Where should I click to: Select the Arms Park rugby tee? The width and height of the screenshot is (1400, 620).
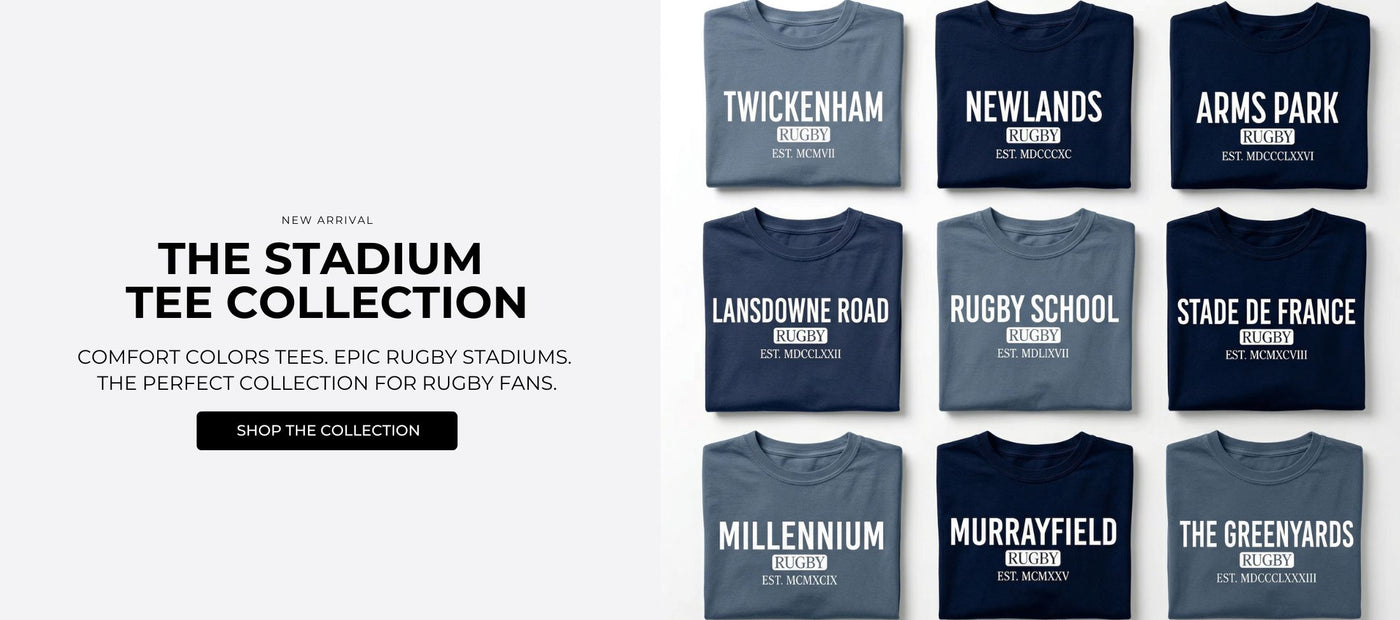[1268, 95]
